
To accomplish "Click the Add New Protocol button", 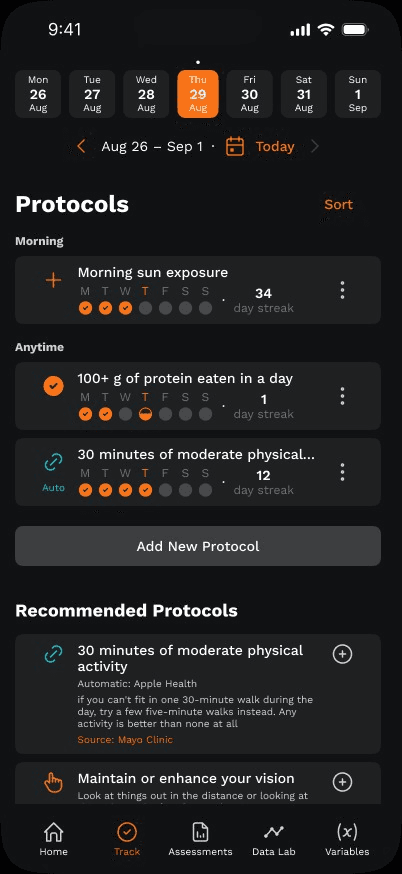I will pos(198,546).
